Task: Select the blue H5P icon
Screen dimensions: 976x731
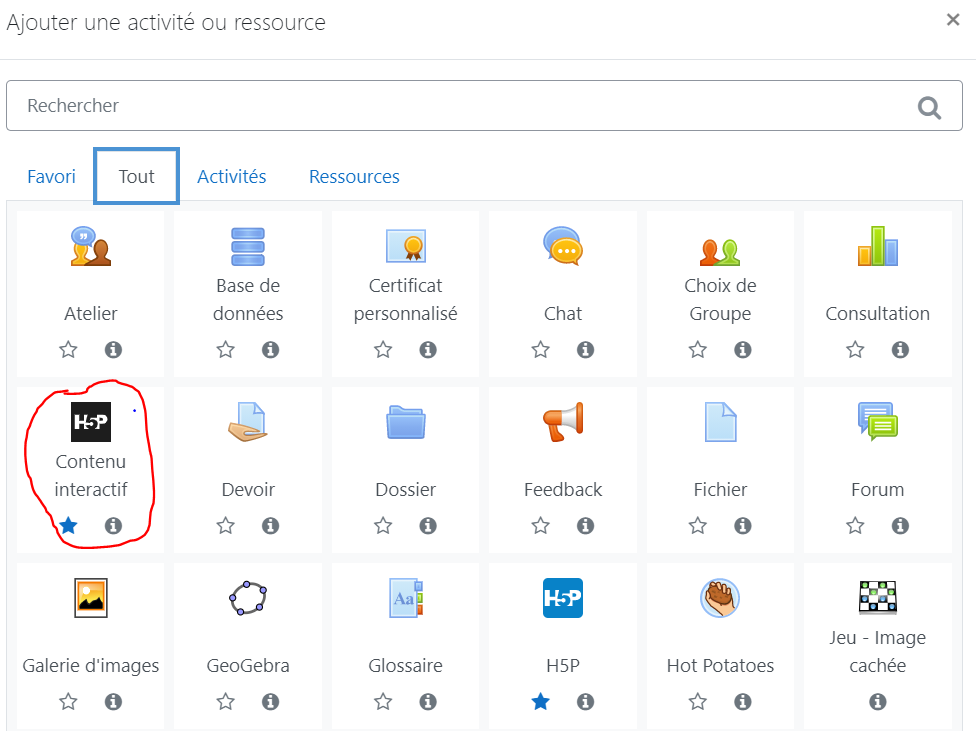Action: (x=563, y=598)
